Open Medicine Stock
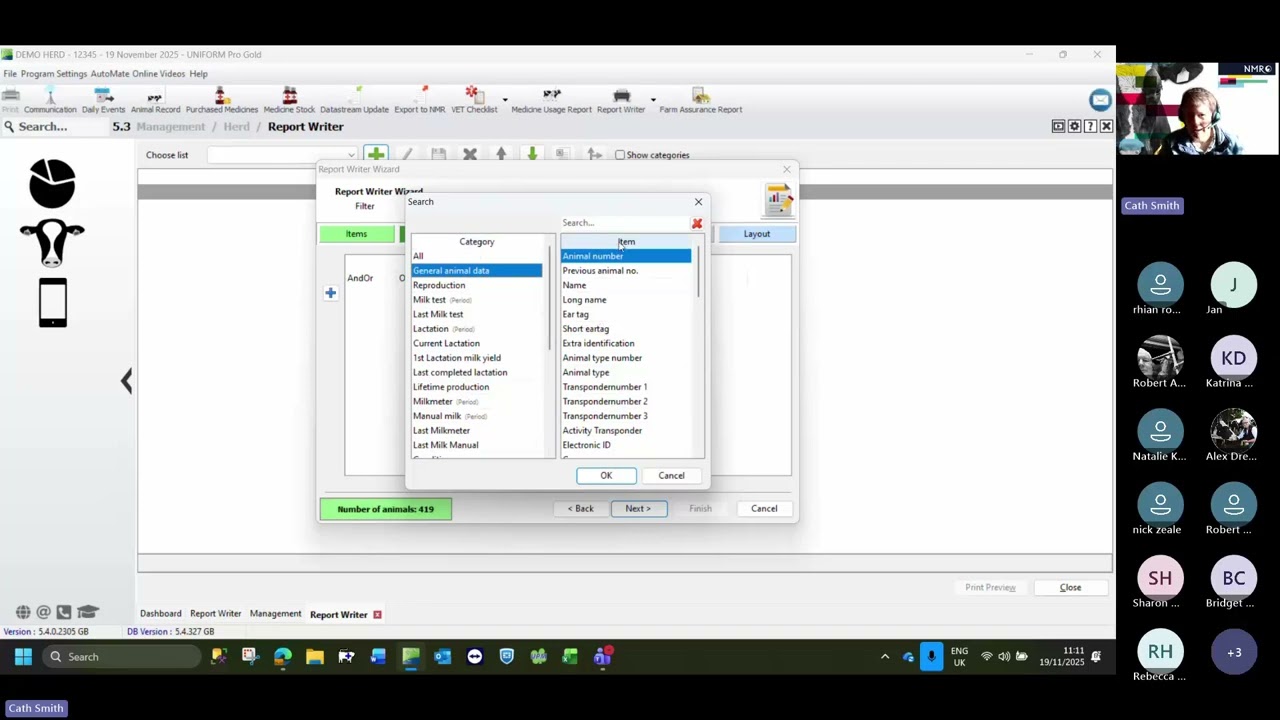This screenshot has height=720, width=1280. point(289,101)
